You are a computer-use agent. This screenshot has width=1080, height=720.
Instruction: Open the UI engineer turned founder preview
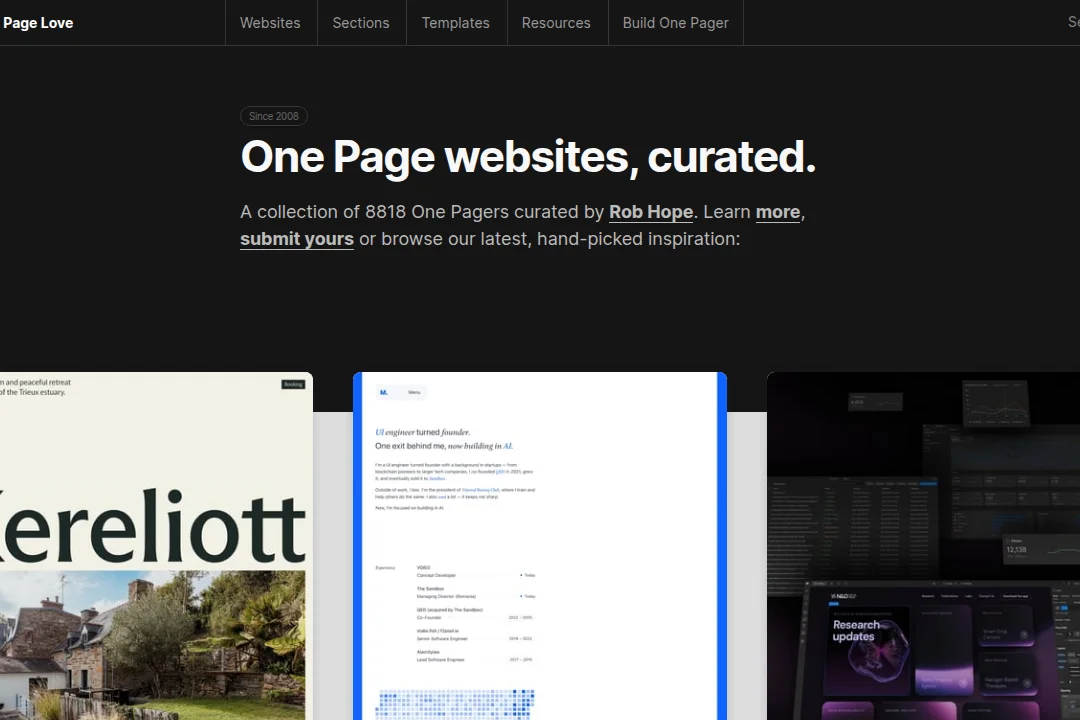(540, 500)
